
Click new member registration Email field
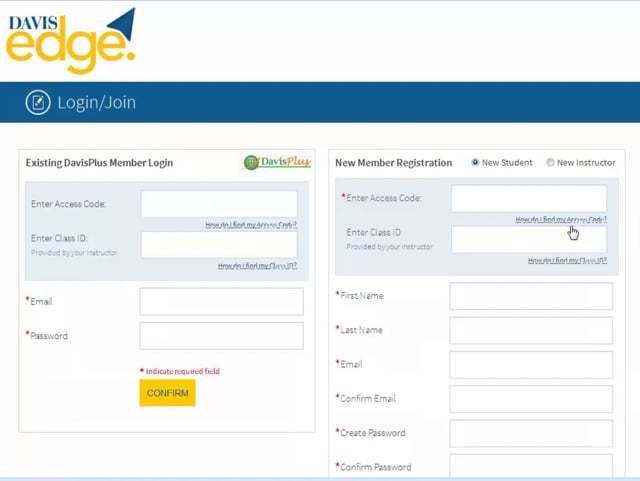coord(531,365)
